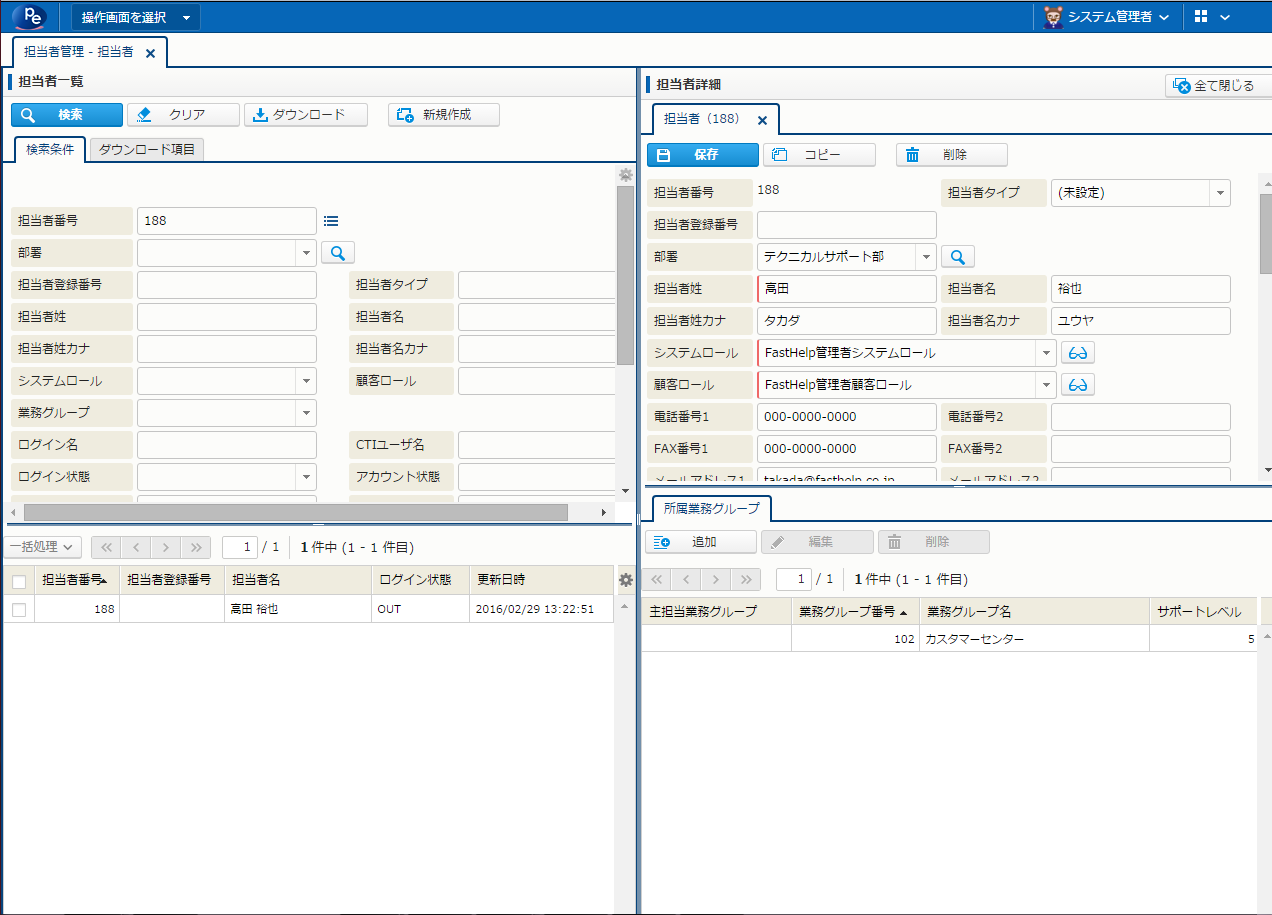Open the 一括処理 dropdown
Screen dimensions: 1272x915
point(43,547)
